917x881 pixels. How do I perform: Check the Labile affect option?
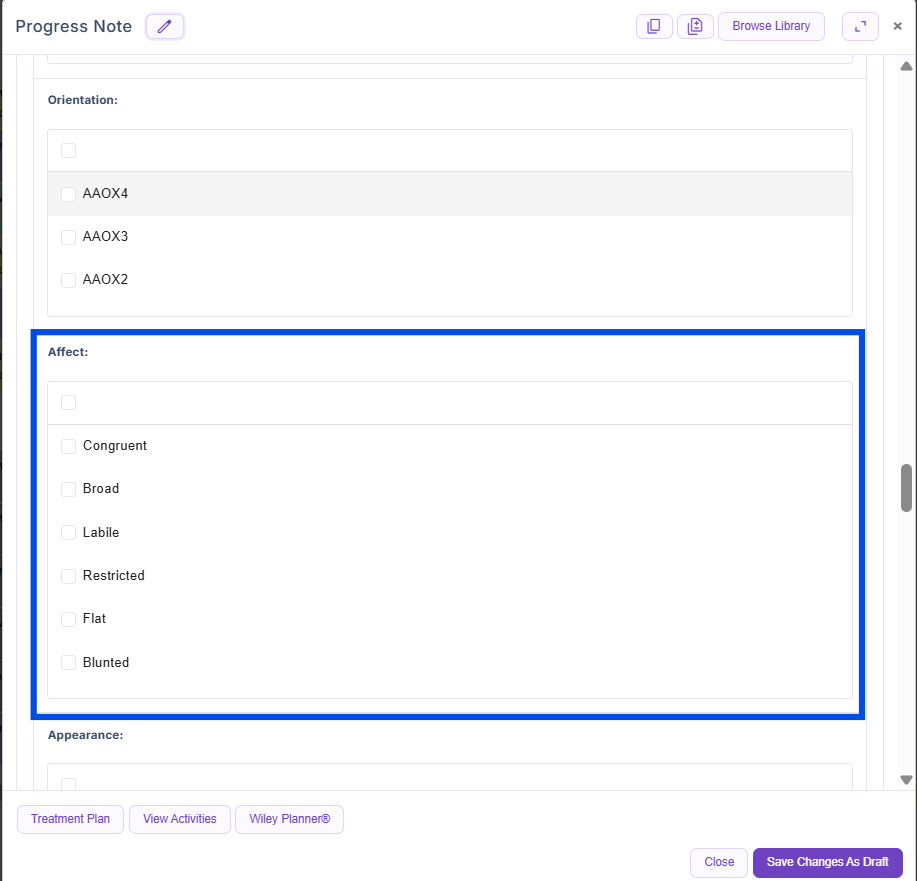(69, 533)
